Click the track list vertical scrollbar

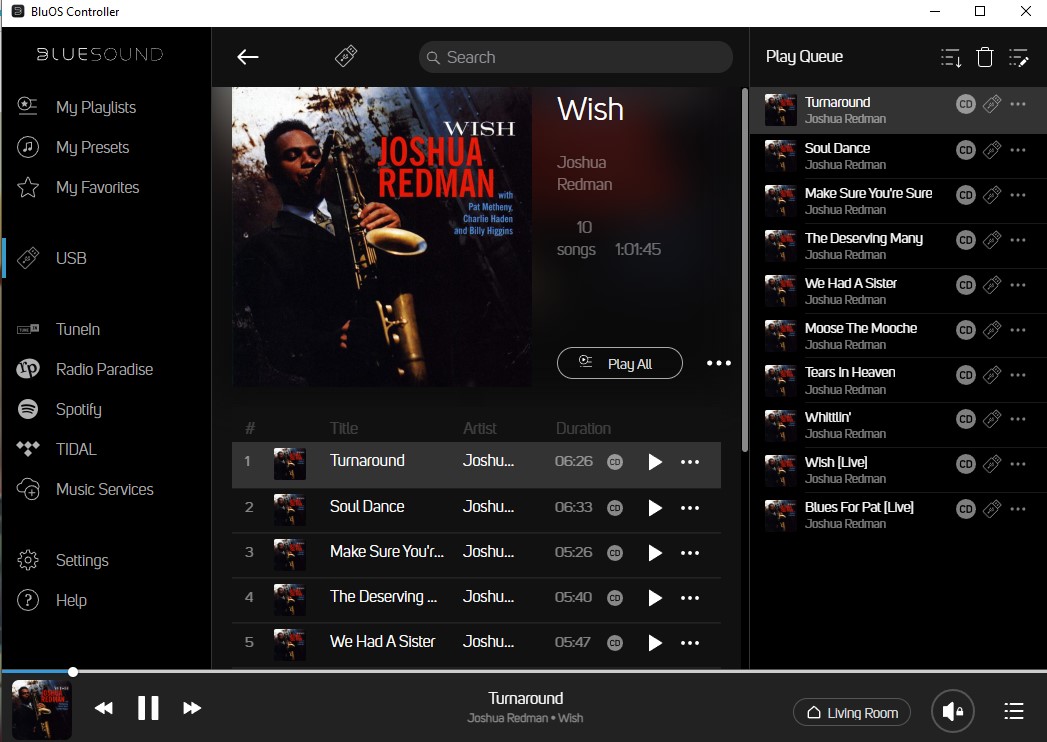point(745,270)
